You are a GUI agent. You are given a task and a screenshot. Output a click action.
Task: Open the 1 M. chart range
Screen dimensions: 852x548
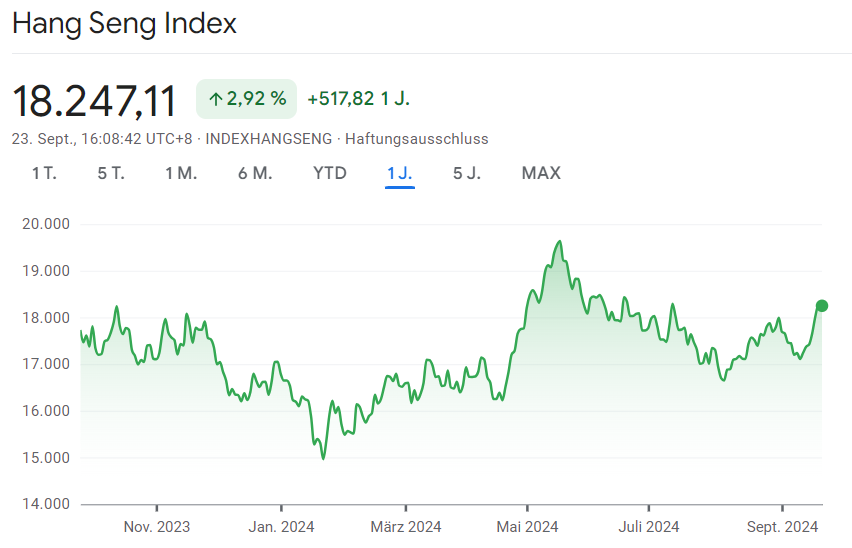(181, 173)
